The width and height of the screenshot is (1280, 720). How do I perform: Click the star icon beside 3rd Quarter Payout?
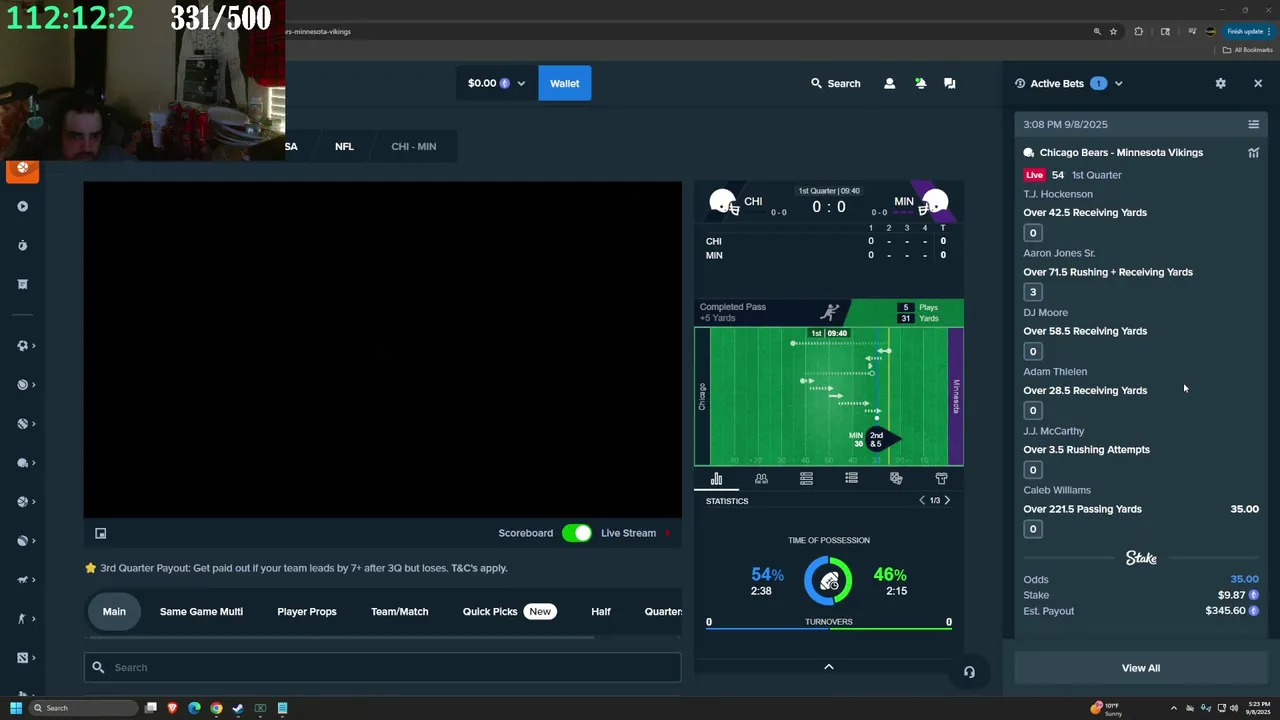[90, 568]
